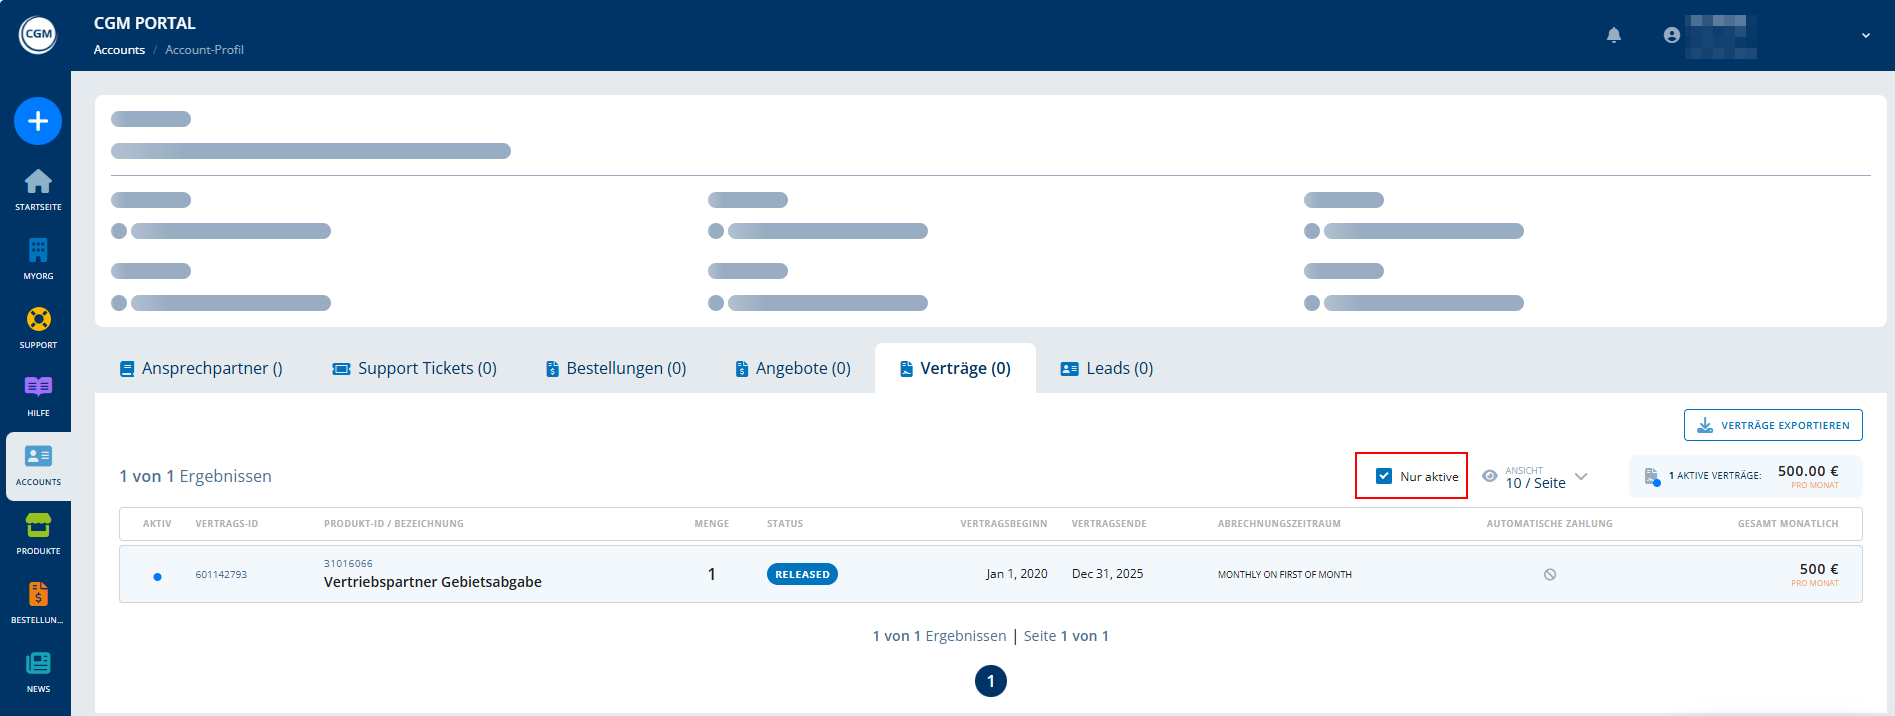Image resolution: width=1895 pixels, height=716 pixels.
Task: Click the blue plus create button
Action: 38,121
